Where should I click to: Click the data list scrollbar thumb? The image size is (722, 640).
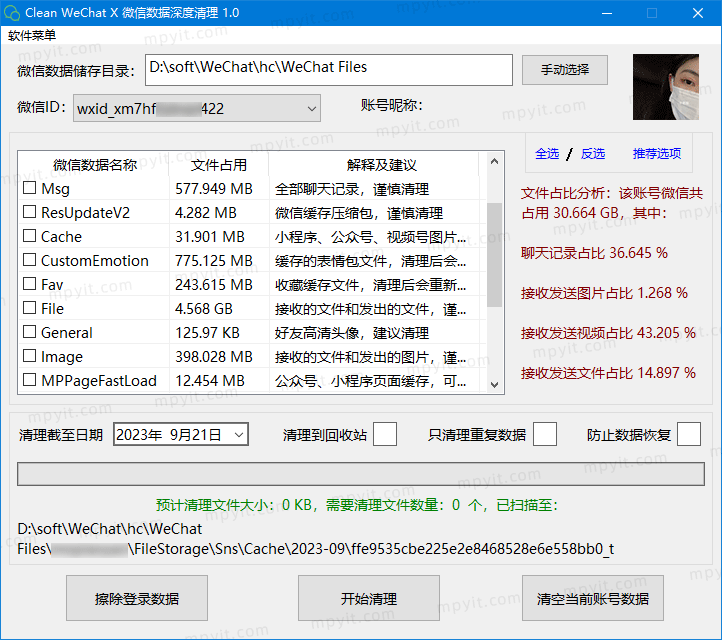(x=495, y=254)
